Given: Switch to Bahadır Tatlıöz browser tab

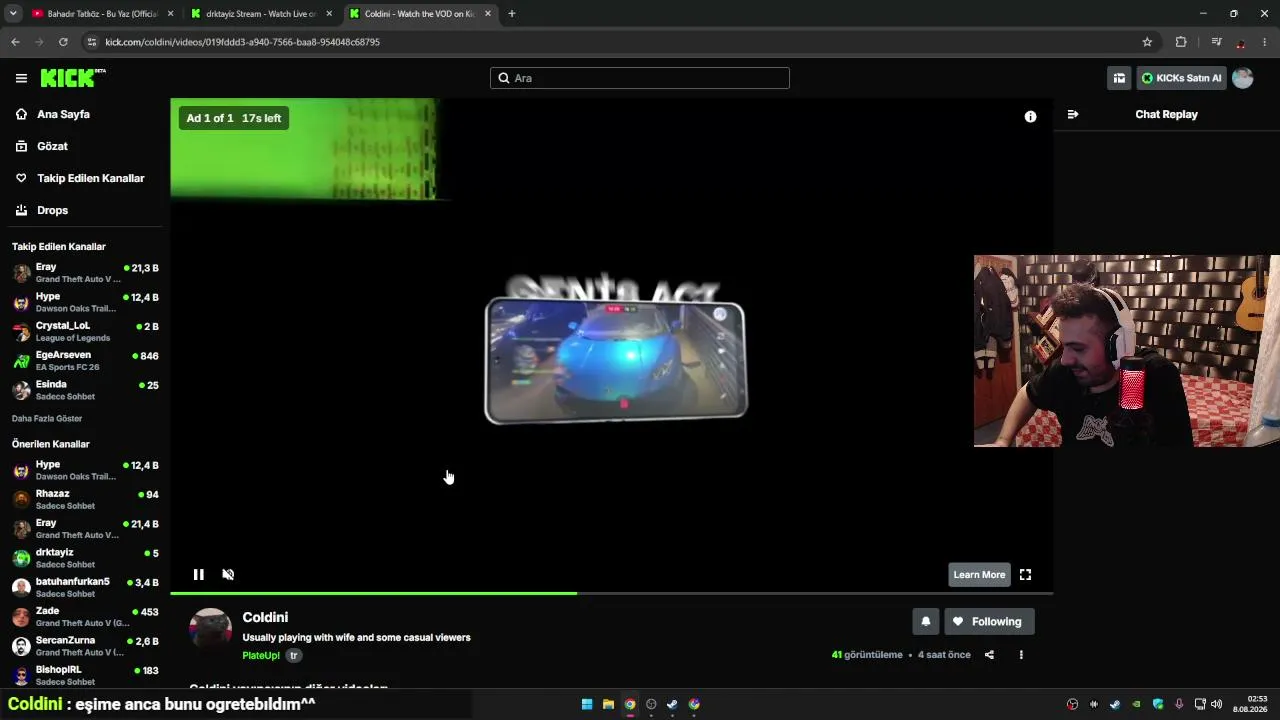Looking at the screenshot, I should point(102,14).
